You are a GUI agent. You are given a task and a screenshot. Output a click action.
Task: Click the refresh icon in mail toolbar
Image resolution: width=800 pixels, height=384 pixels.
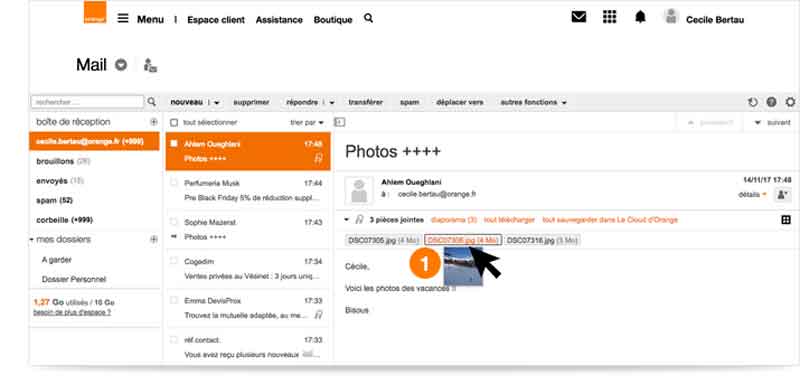[753, 103]
